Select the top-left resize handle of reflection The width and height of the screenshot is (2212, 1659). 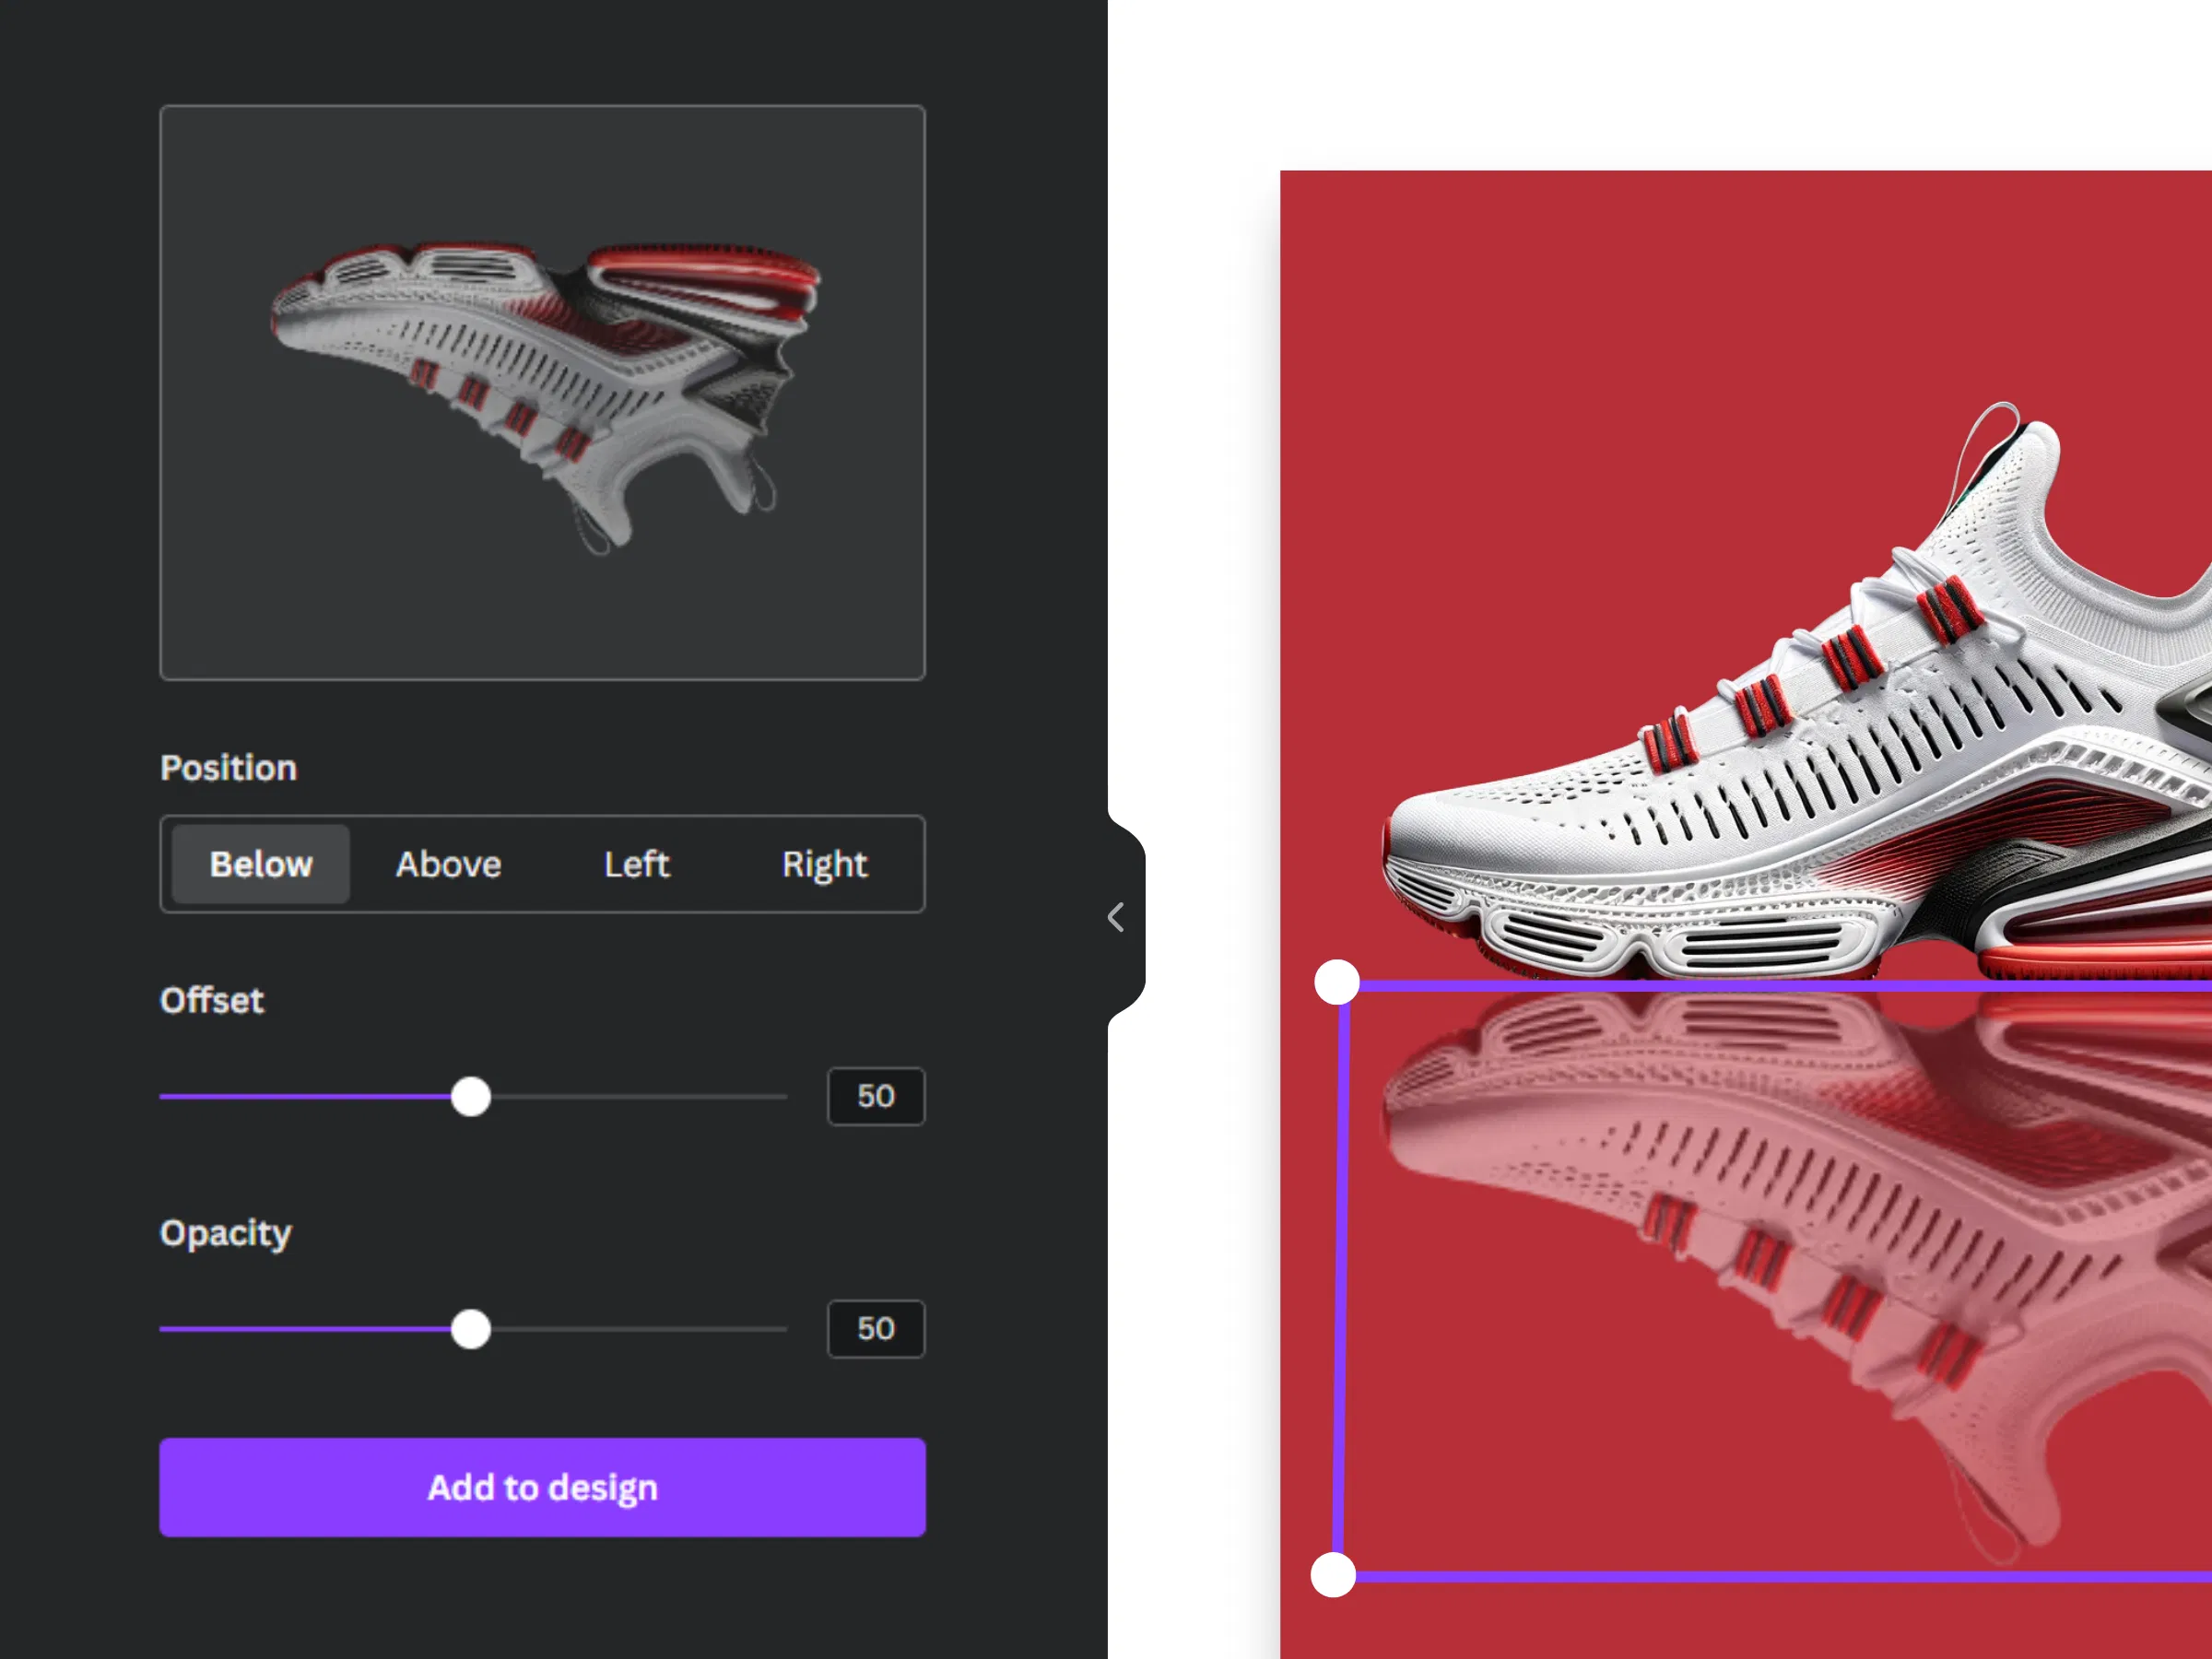pos(1337,982)
